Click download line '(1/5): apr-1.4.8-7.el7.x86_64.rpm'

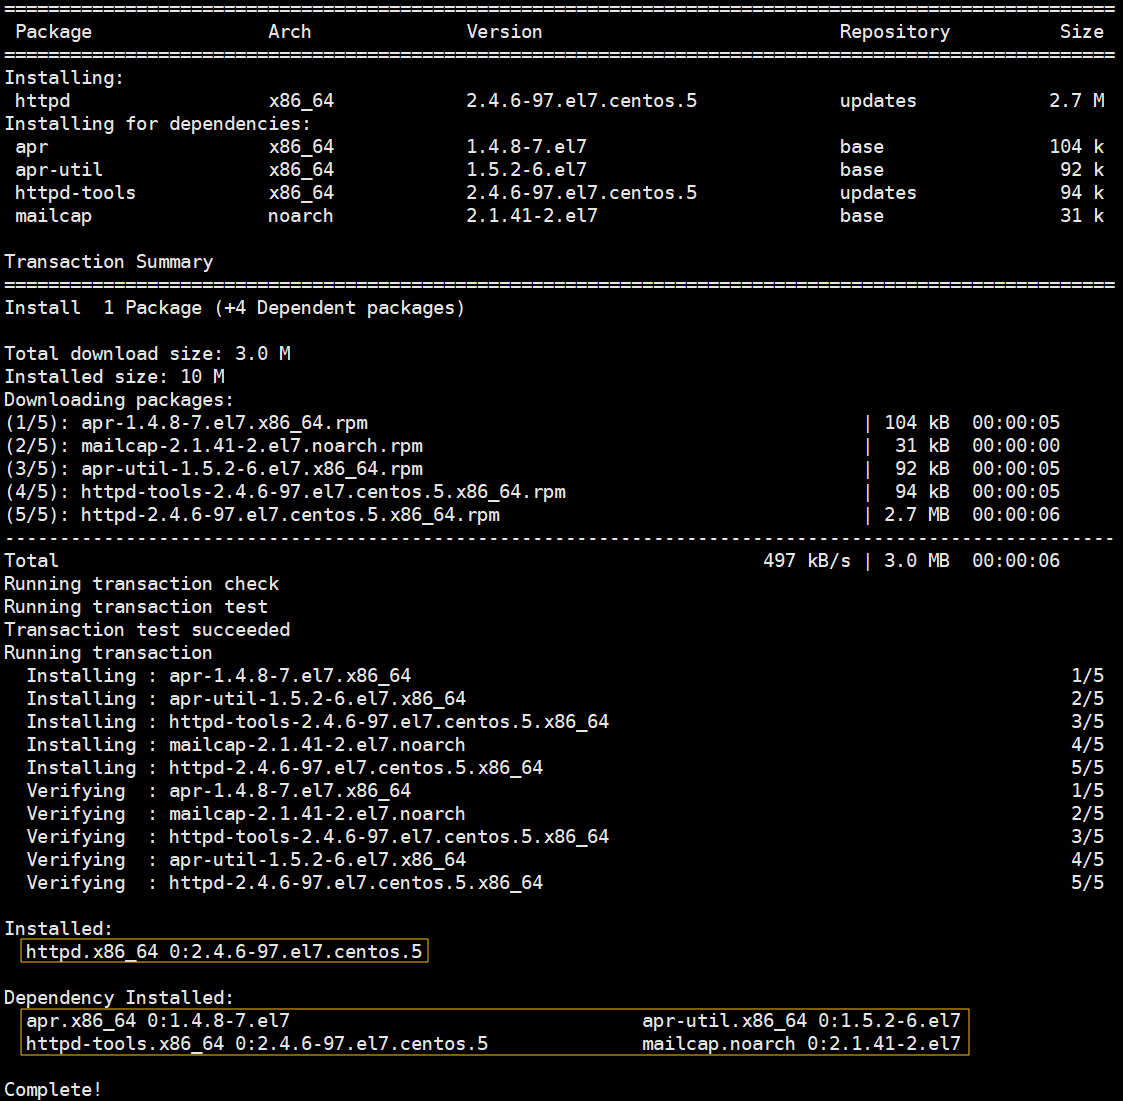tap(186, 423)
